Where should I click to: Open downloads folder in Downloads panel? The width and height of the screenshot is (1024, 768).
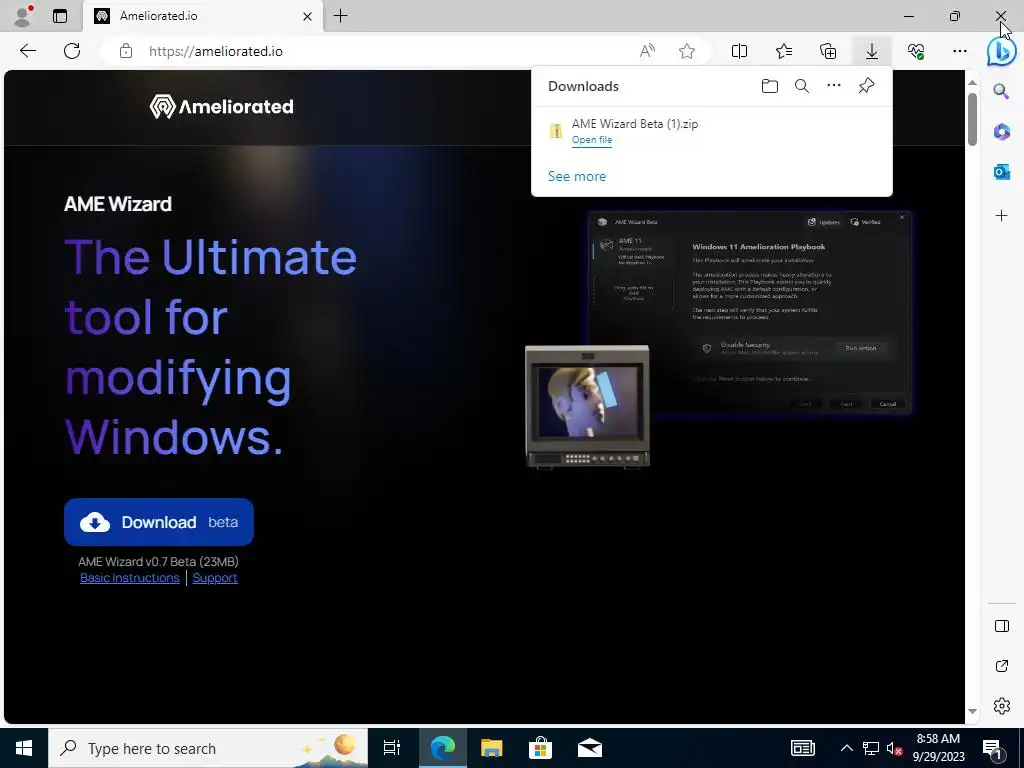[770, 86]
